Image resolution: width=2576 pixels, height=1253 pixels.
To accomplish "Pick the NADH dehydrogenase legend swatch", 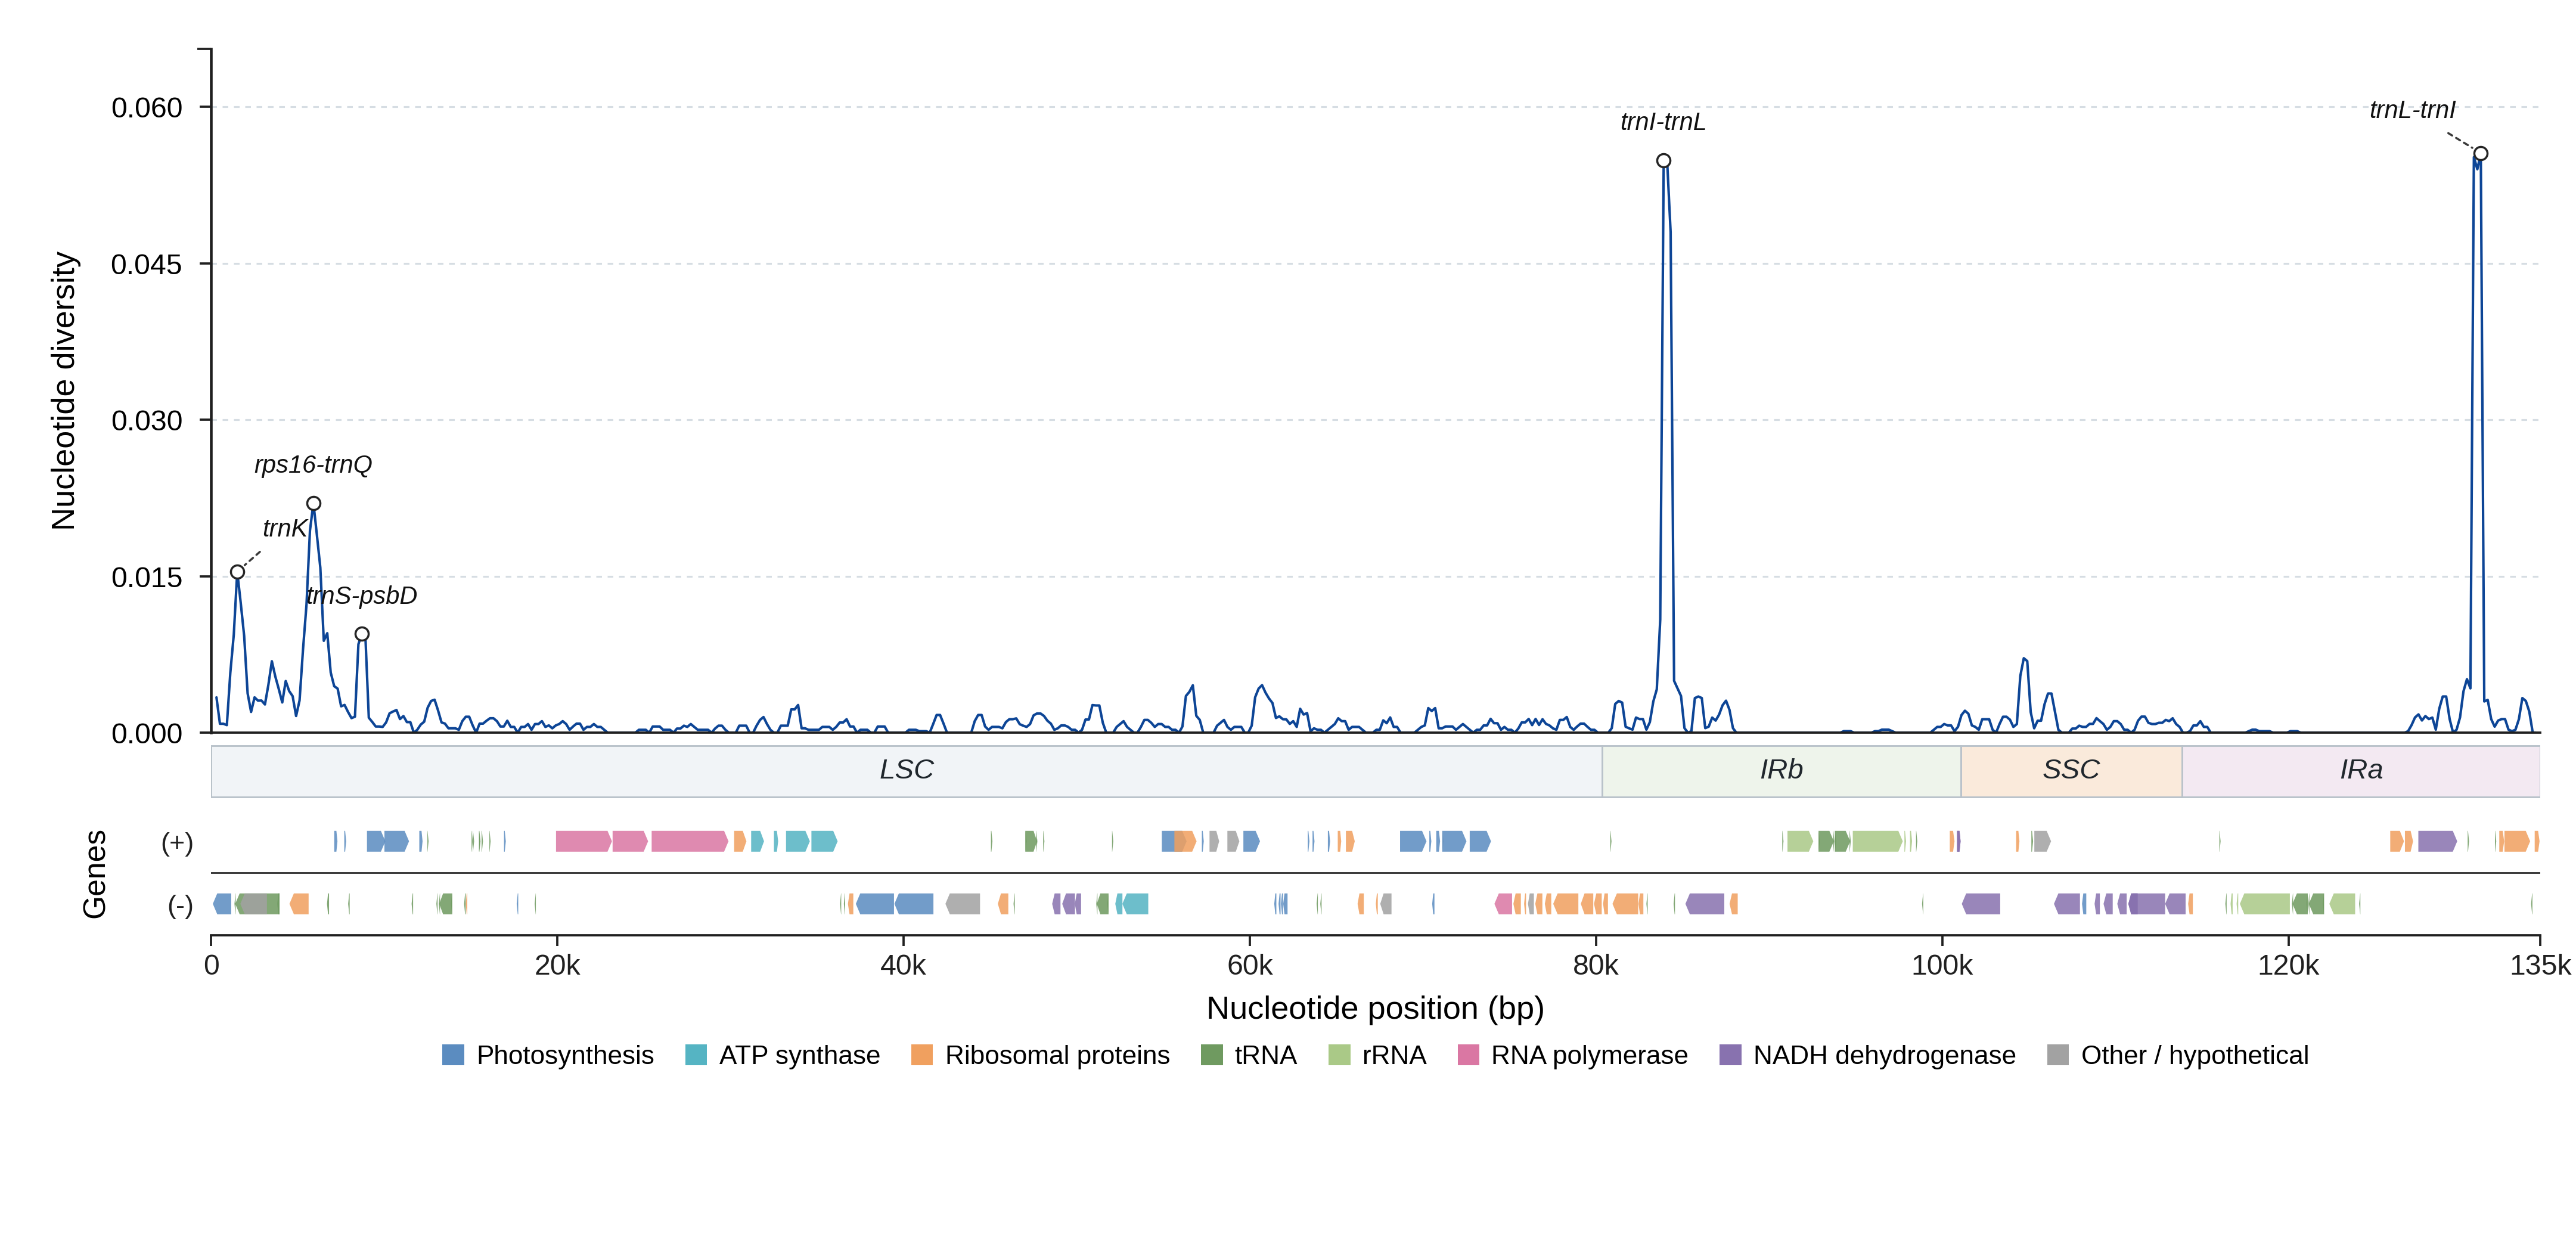I will [x=1730, y=1055].
